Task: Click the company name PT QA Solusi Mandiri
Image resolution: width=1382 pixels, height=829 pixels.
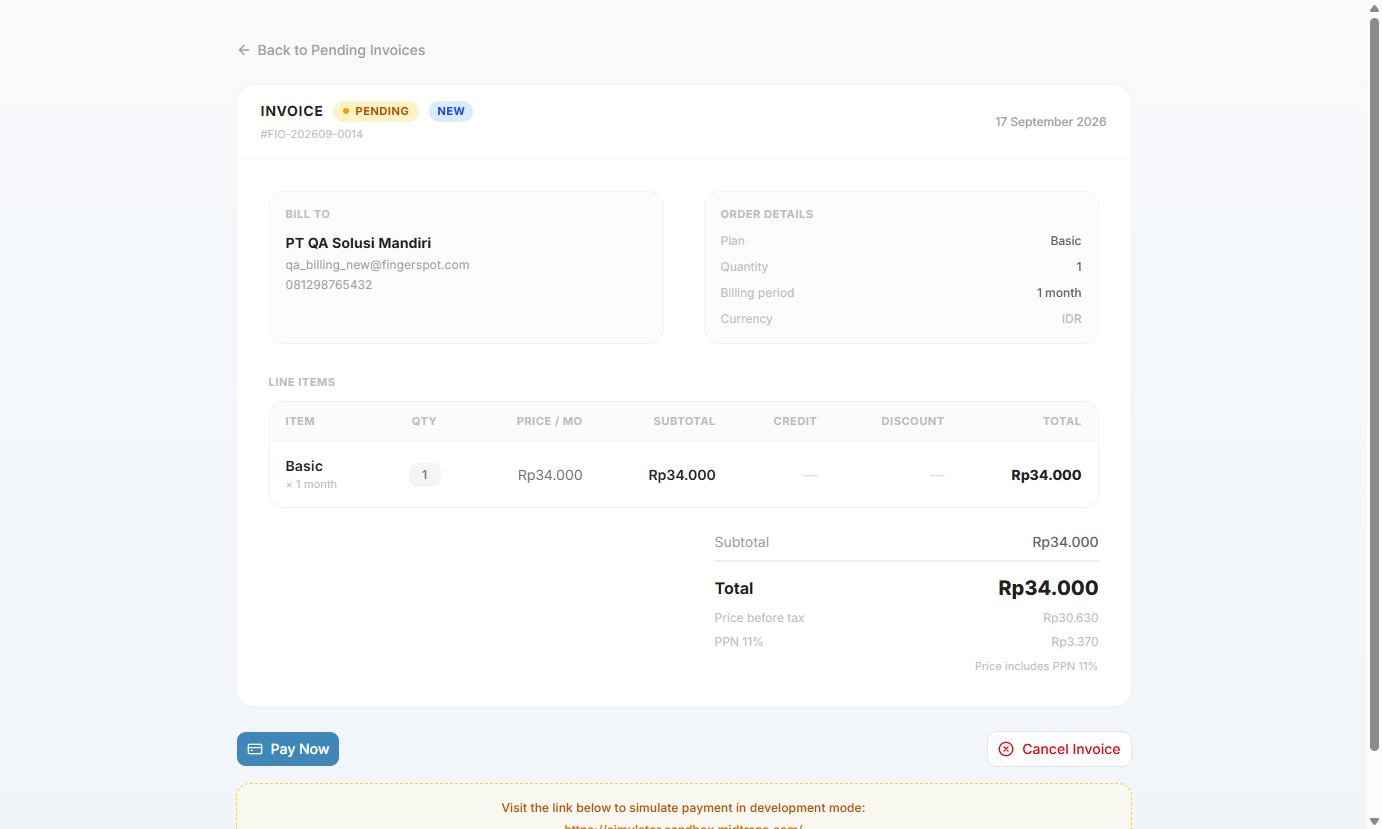Action: pyautogui.click(x=358, y=243)
